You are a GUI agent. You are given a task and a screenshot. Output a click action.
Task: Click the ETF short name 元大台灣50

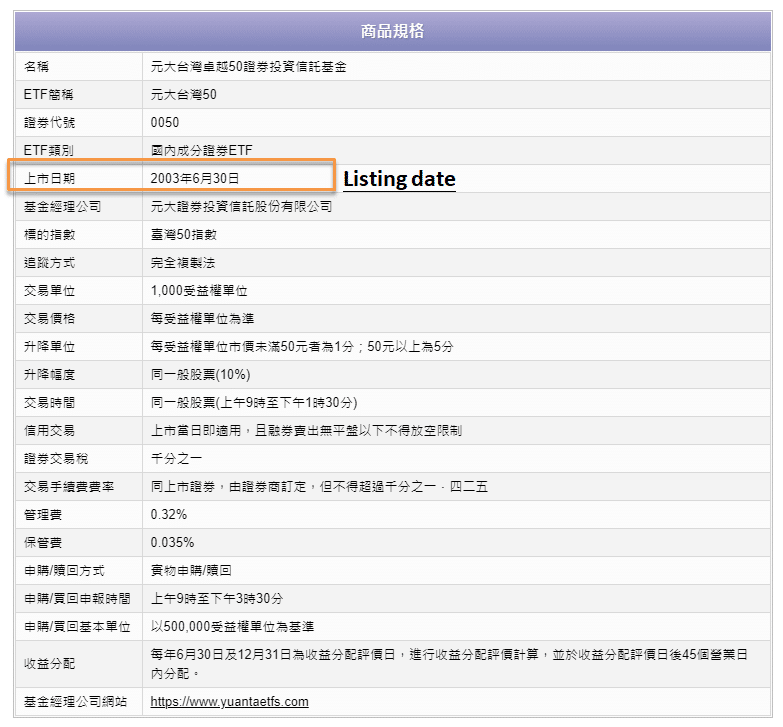pyautogui.click(x=183, y=94)
